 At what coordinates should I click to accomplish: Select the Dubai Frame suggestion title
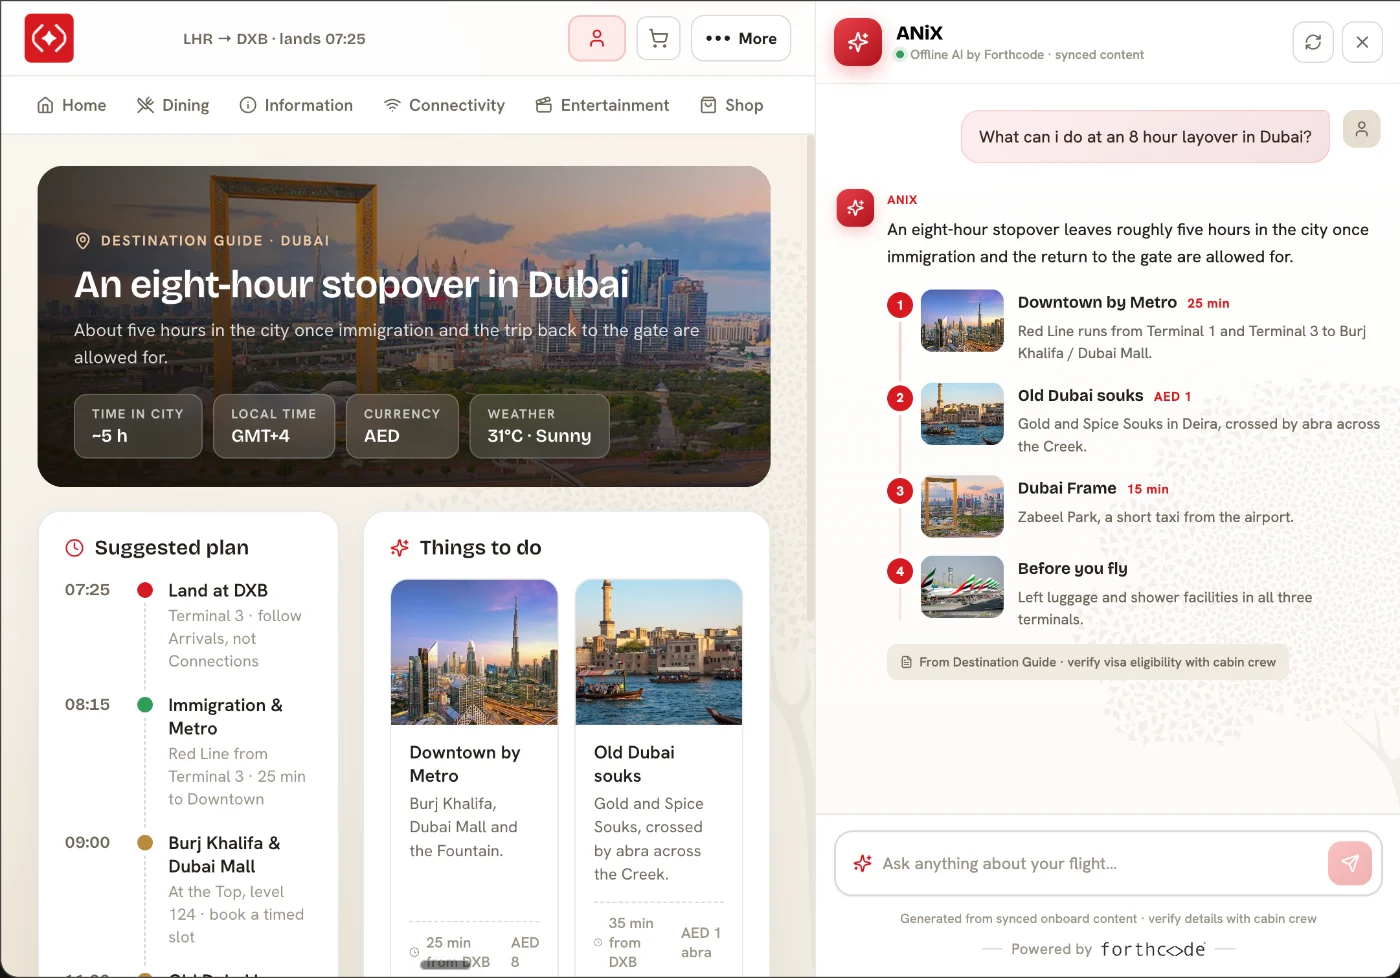click(x=1067, y=488)
